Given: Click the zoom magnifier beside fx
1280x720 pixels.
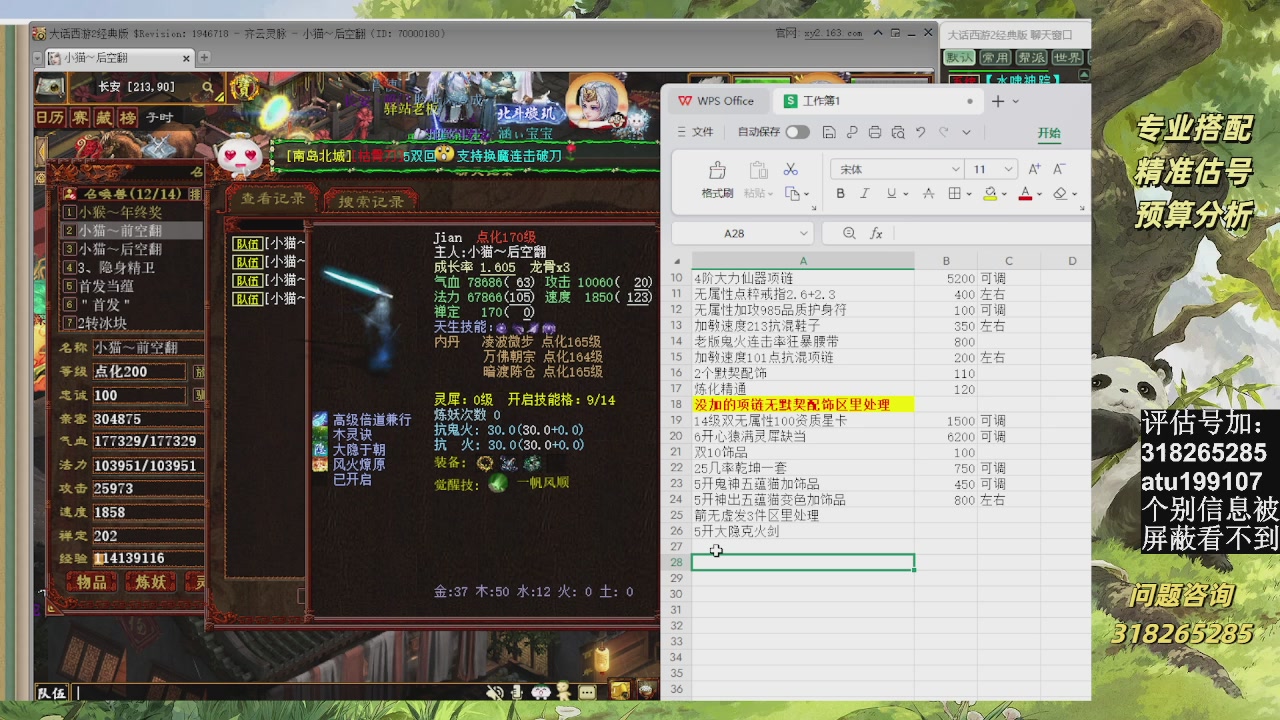Looking at the screenshot, I should [849, 233].
